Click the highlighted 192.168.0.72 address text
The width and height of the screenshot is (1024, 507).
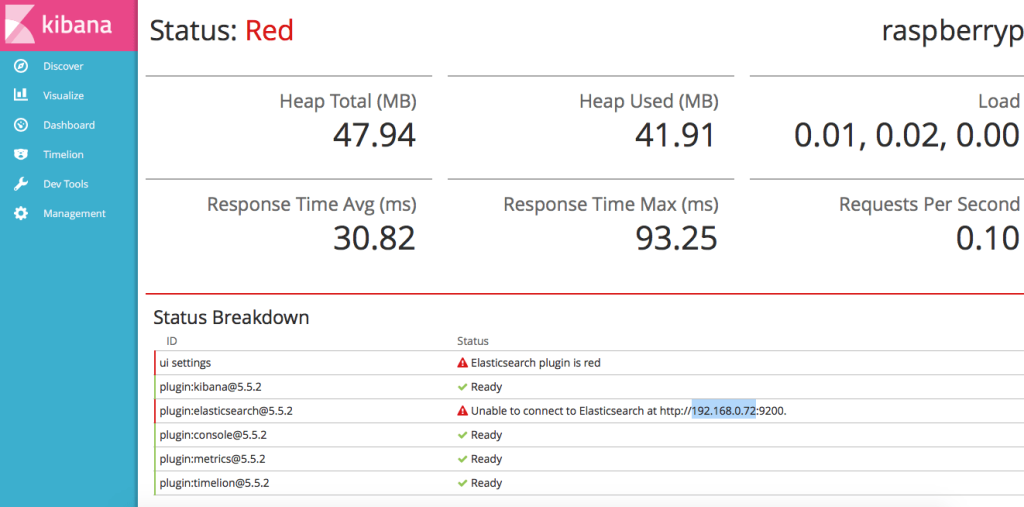(x=724, y=411)
